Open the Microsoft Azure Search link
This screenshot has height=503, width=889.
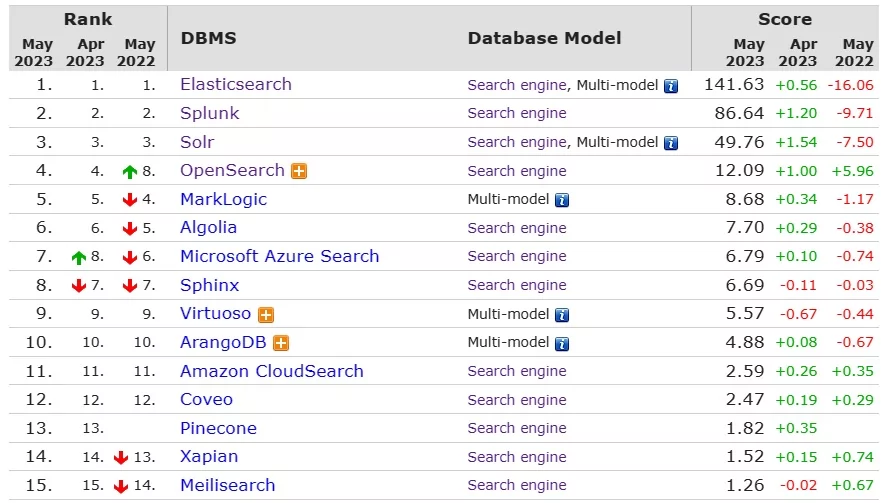click(x=280, y=256)
